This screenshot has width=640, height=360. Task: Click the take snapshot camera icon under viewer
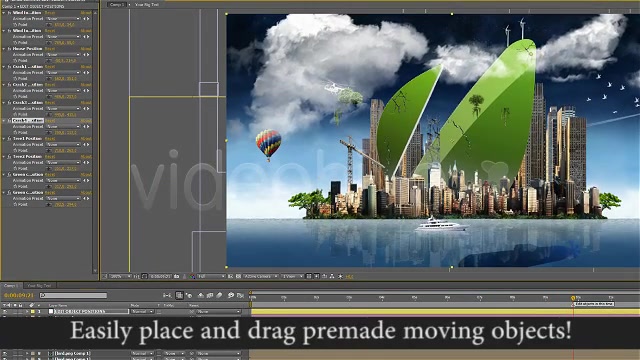[177, 276]
